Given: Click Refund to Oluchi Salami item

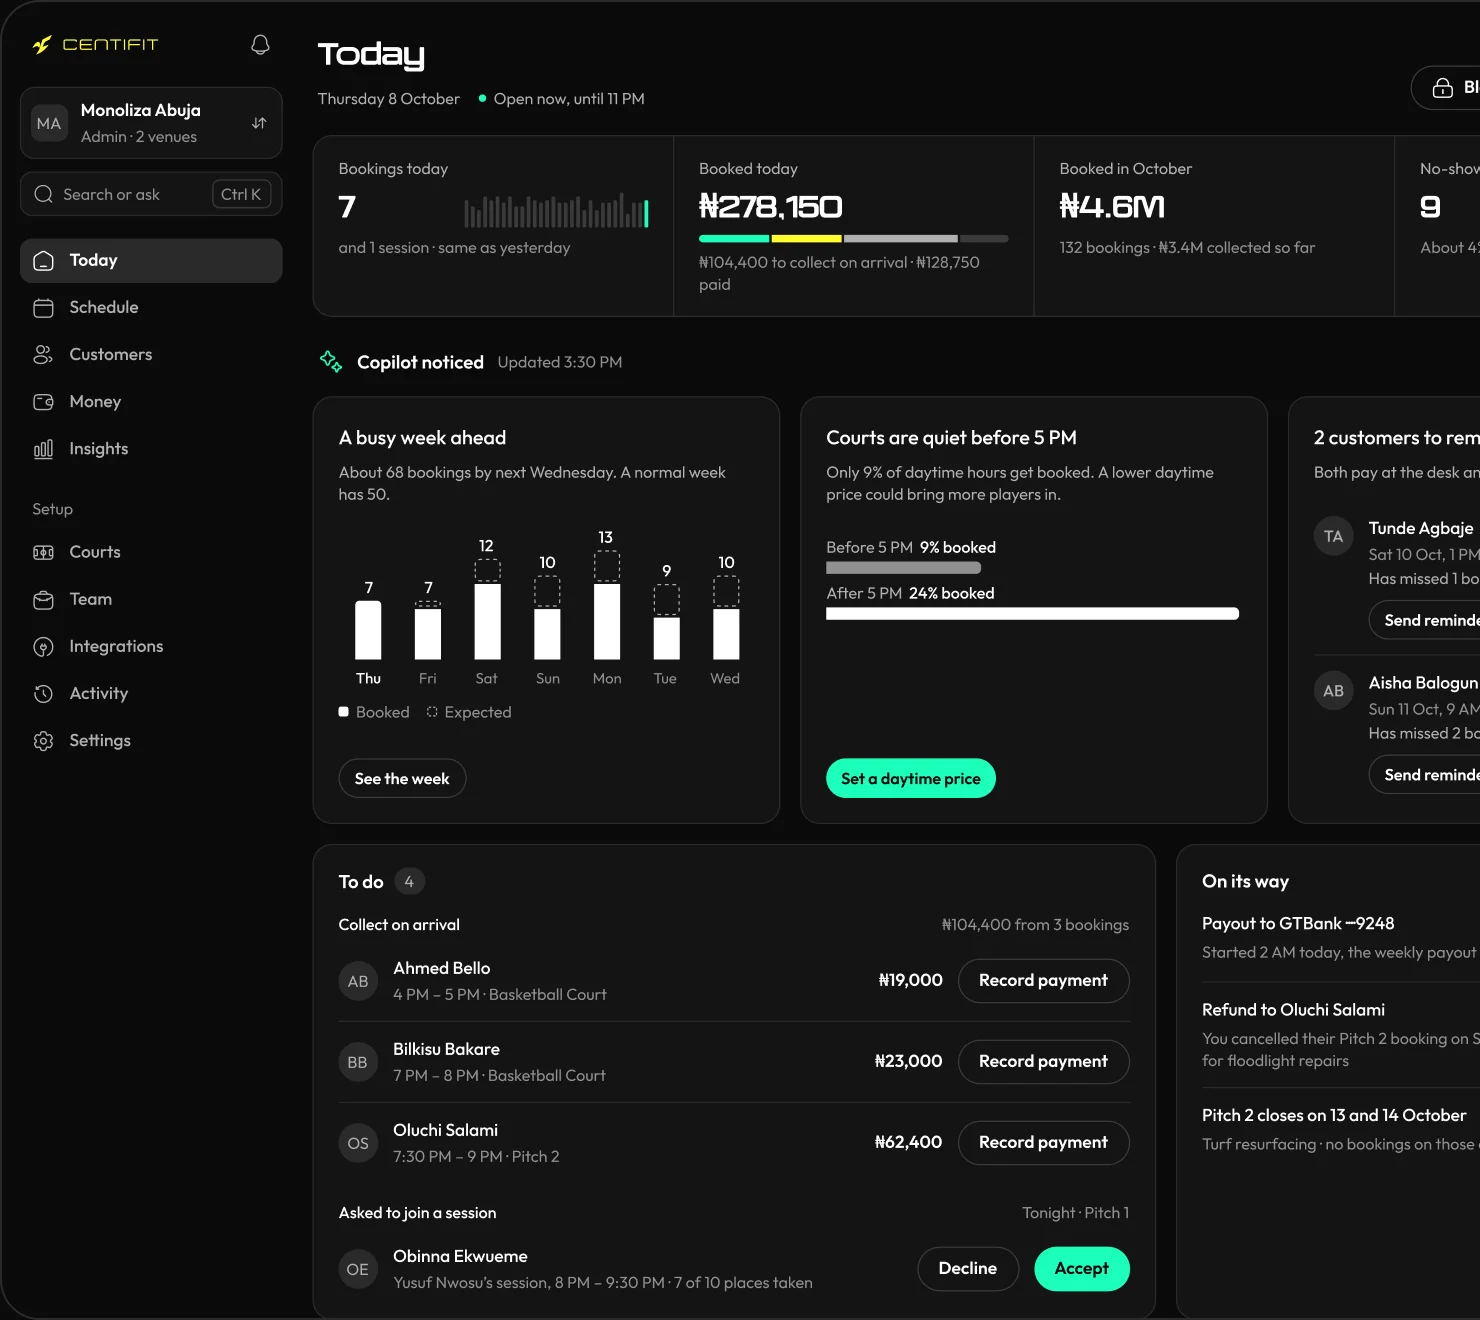Looking at the screenshot, I should [1341, 1035].
